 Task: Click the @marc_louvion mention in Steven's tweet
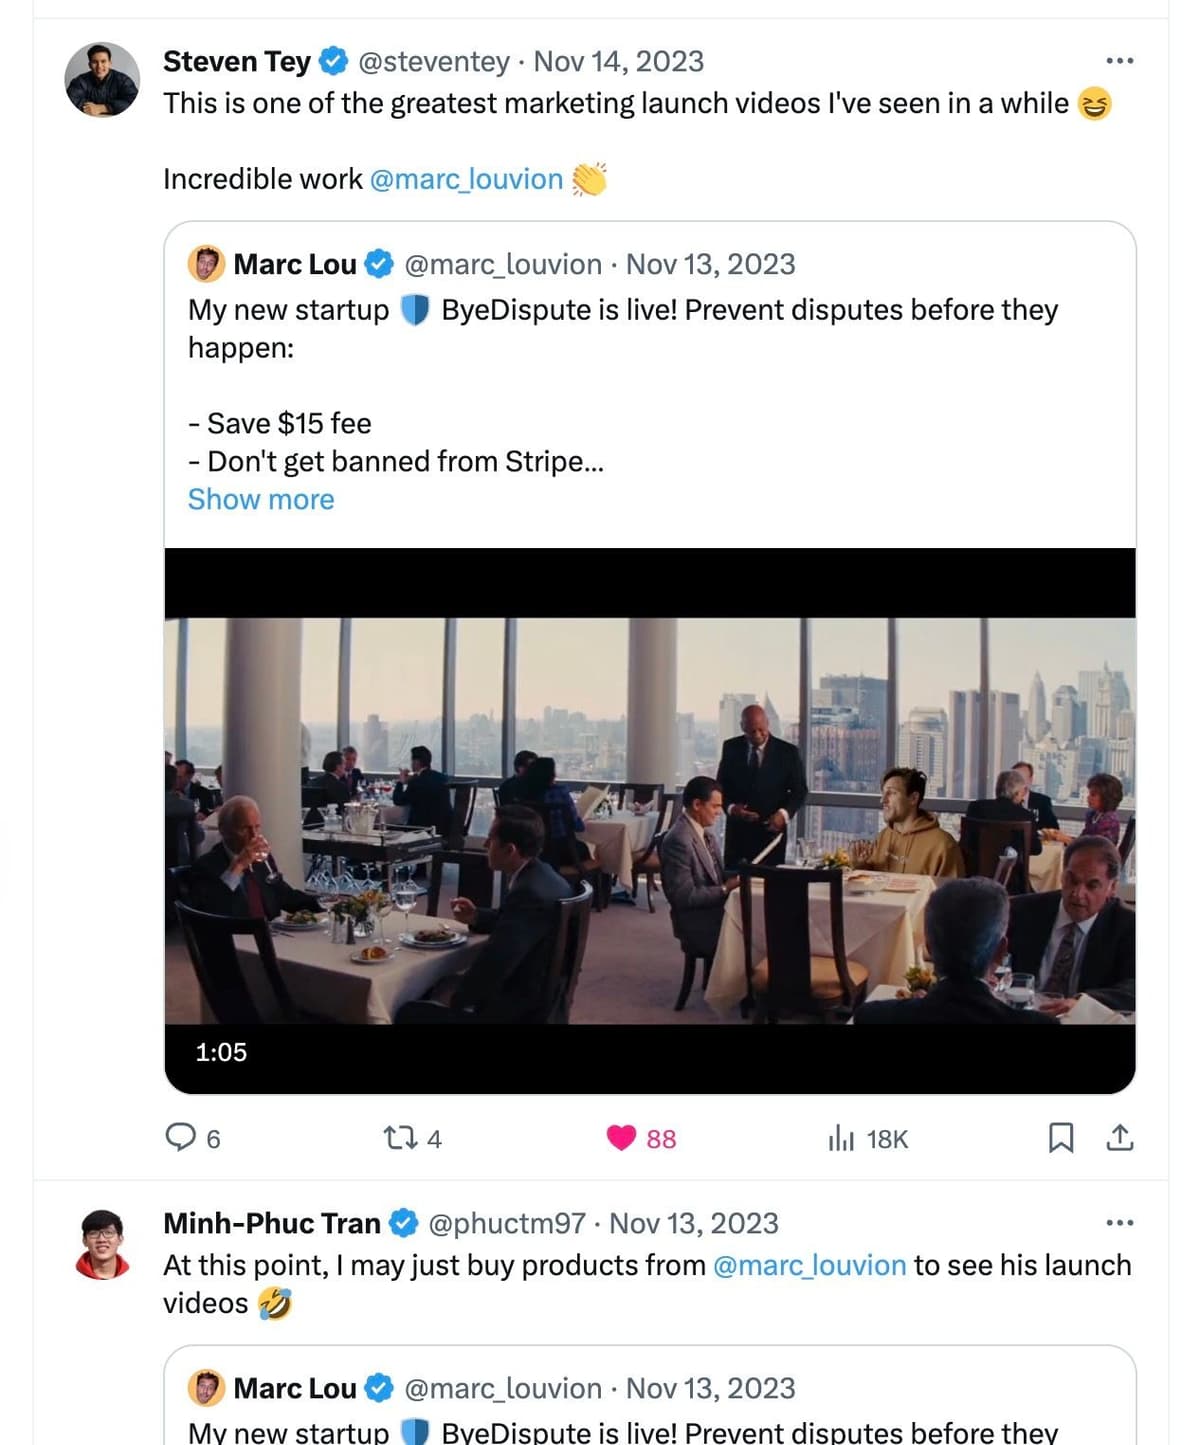pos(466,179)
